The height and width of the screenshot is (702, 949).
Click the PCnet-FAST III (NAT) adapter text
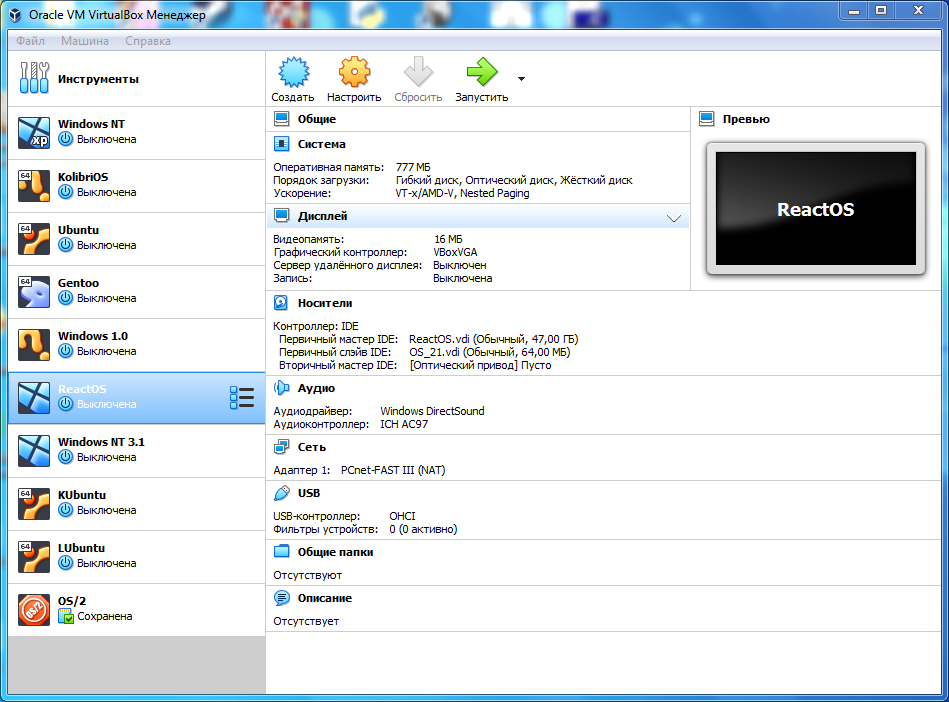point(393,470)
